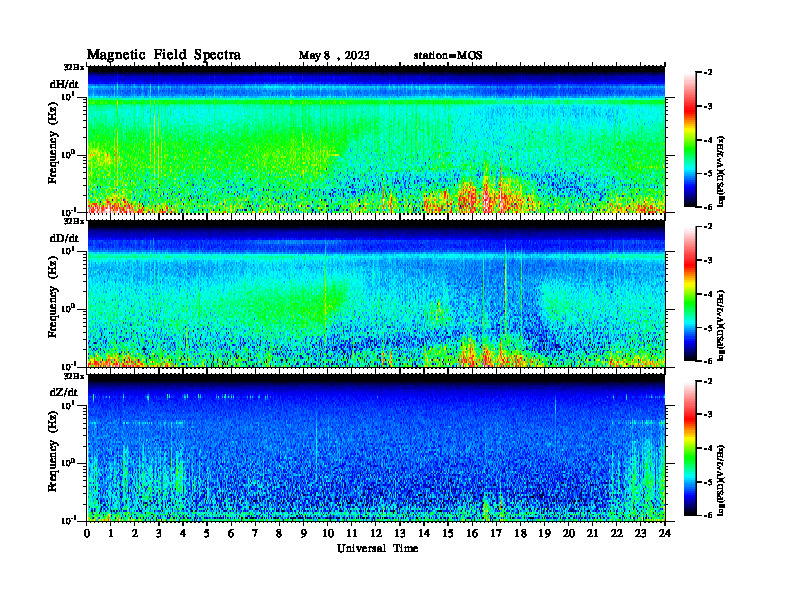The width and height of the screenshot is (792, 612).
Task: Click the "-5" tick on dD/dt color scale
Action: click(x=707, y=328)
